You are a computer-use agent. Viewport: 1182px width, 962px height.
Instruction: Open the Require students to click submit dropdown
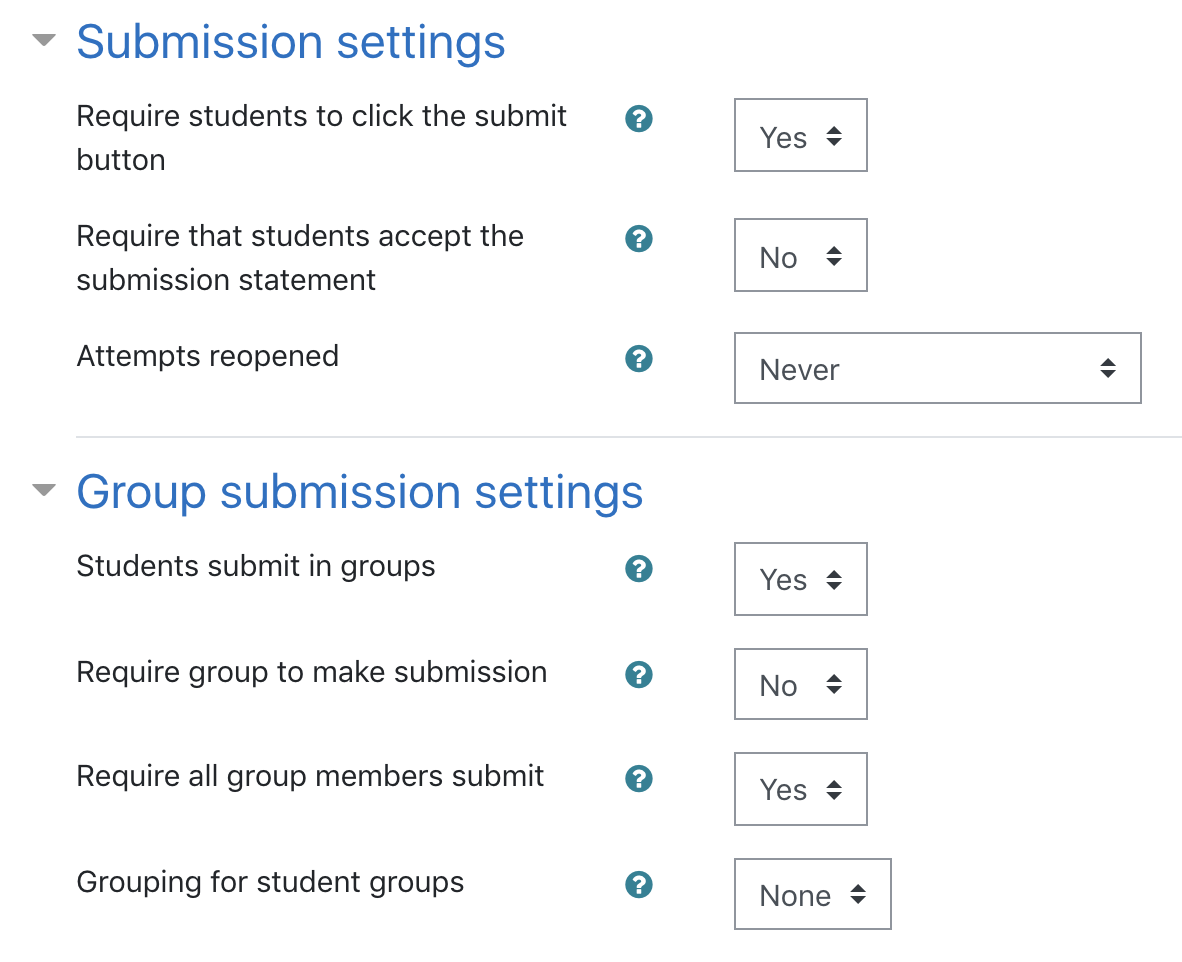(801, 135)
